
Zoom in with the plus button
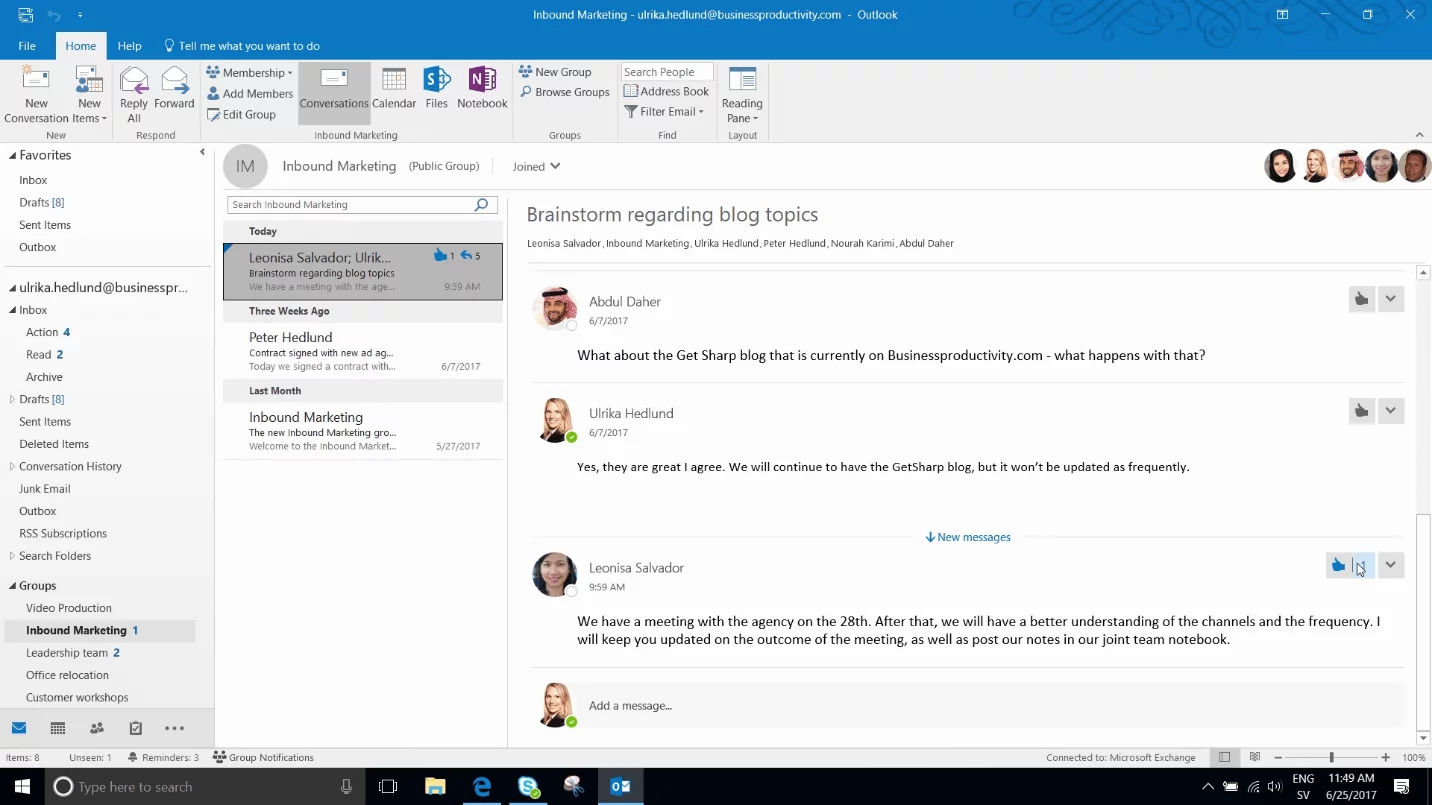click(1385, 758)
